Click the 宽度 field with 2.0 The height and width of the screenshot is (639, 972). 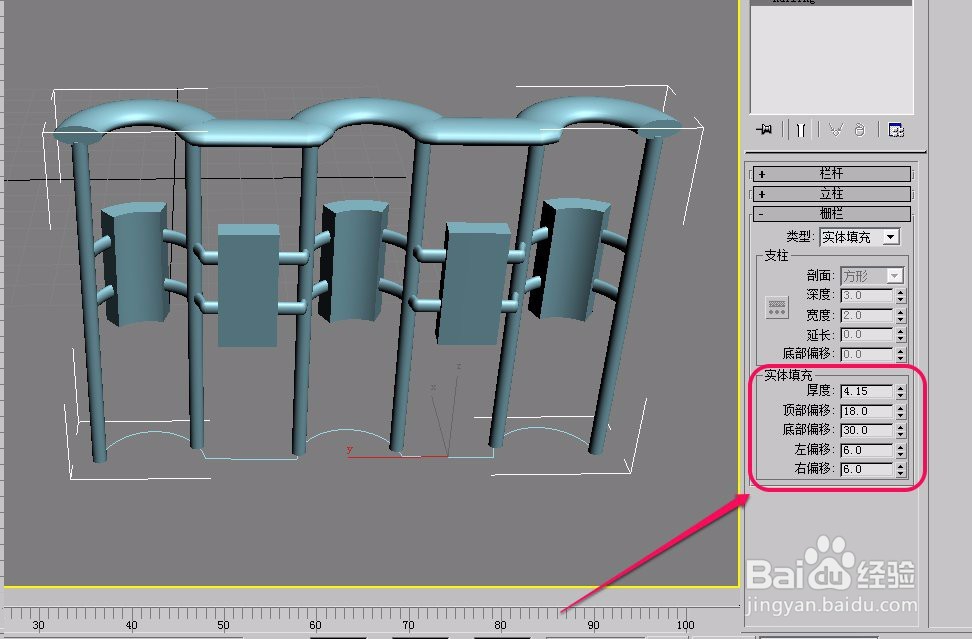click(x=867, y=315)
